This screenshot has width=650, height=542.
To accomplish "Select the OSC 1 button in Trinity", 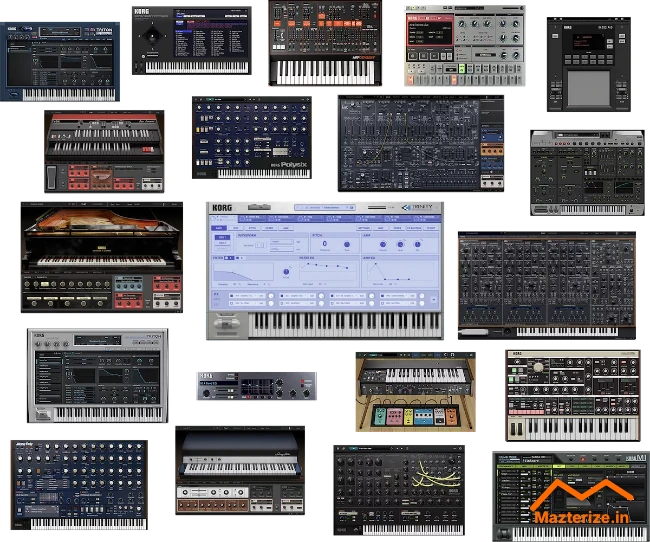I will (222, 237).
